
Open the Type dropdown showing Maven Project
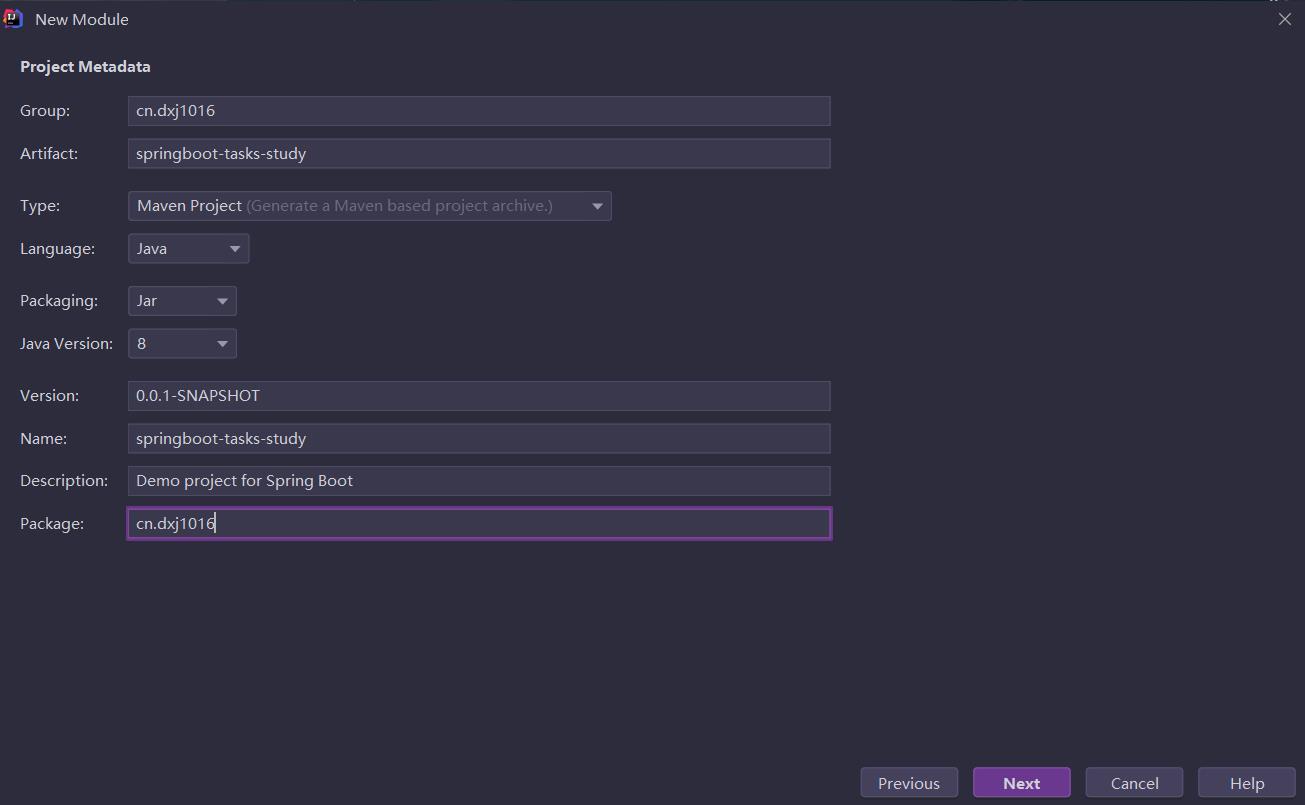(370, 206)
